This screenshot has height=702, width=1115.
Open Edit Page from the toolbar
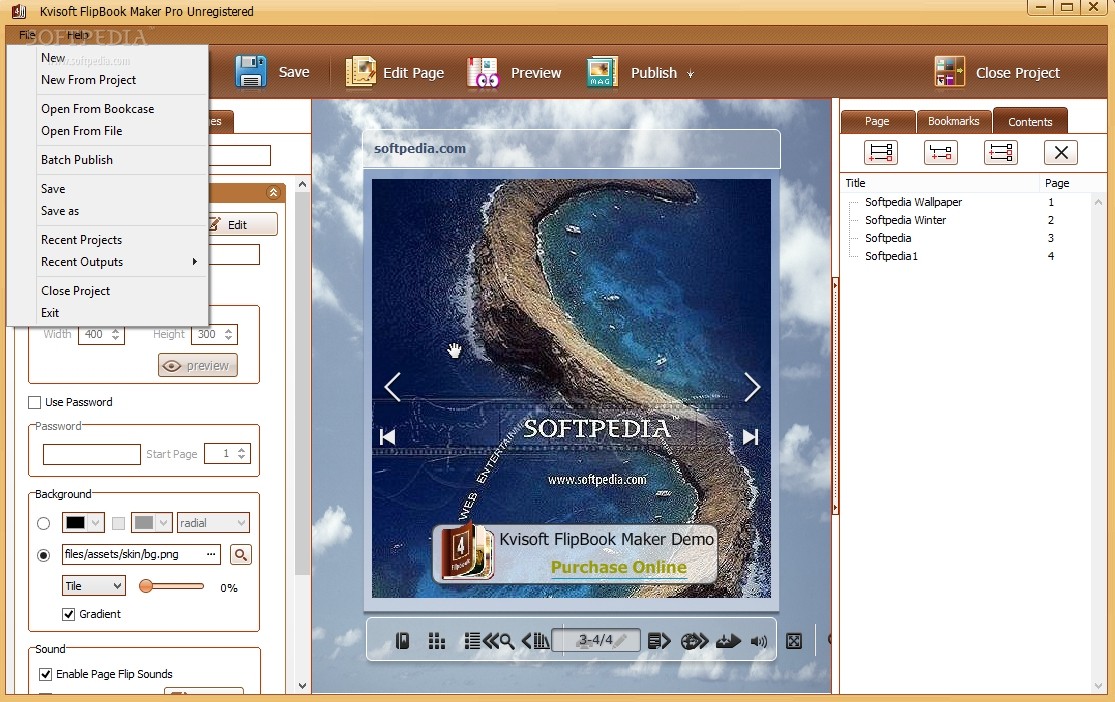395,73
